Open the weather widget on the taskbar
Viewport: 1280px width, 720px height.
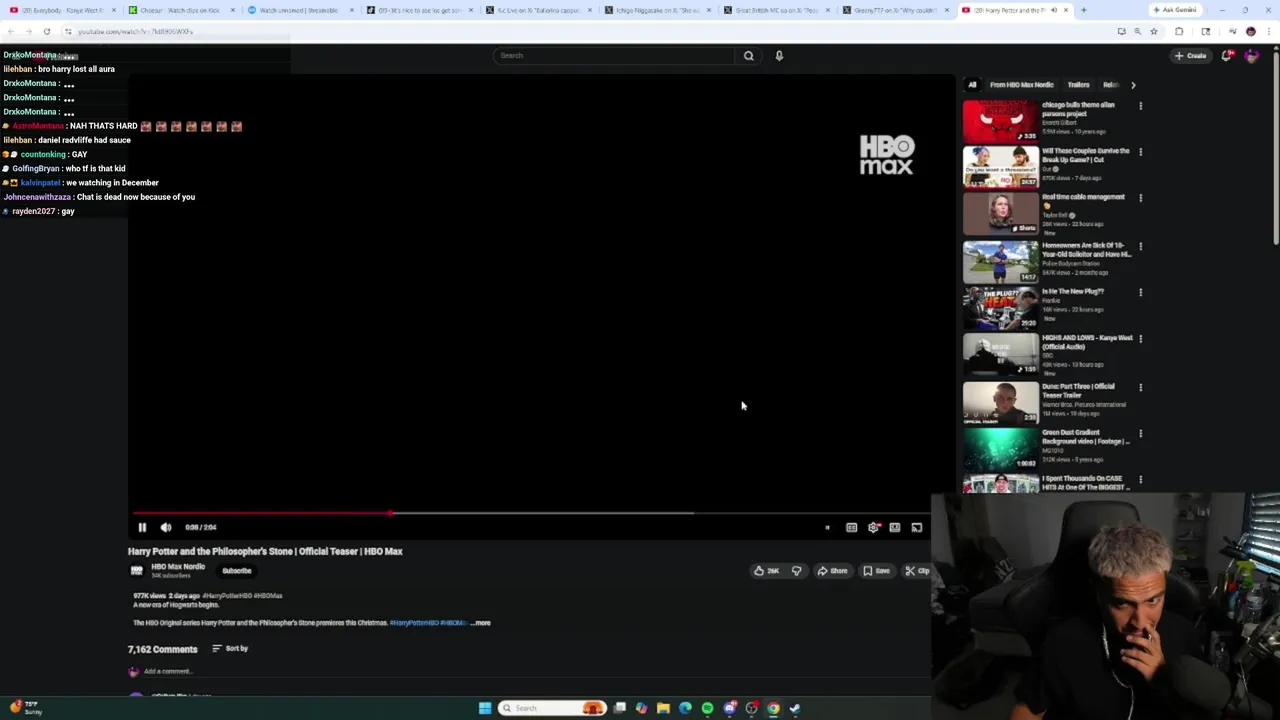click(x=25, y=708)
